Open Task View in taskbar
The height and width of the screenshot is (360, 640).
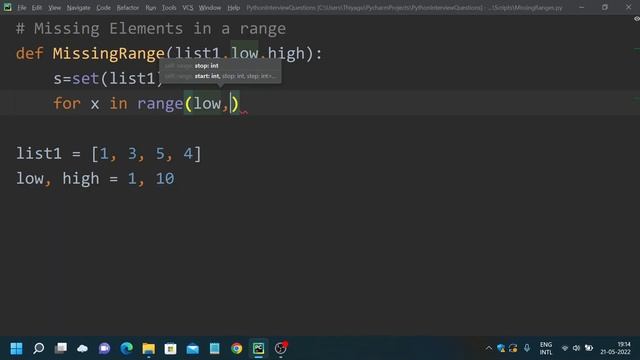pyautogui.click(x=61, y=348)
